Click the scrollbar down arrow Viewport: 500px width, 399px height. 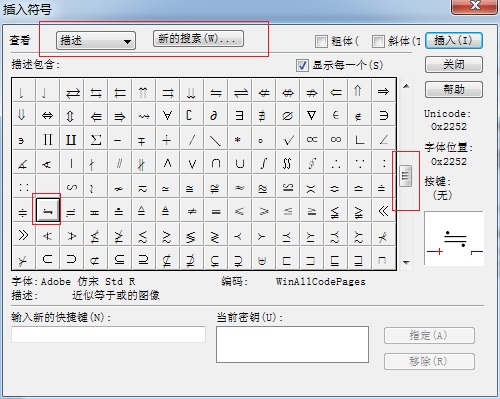coord(406,262)
